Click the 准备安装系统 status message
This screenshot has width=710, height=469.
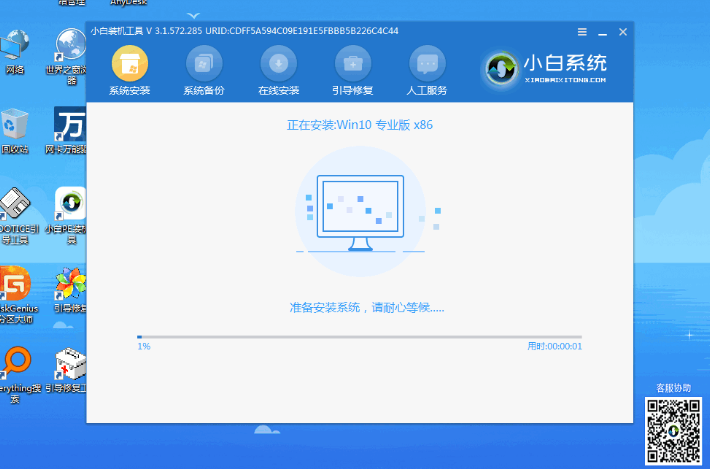367,308
